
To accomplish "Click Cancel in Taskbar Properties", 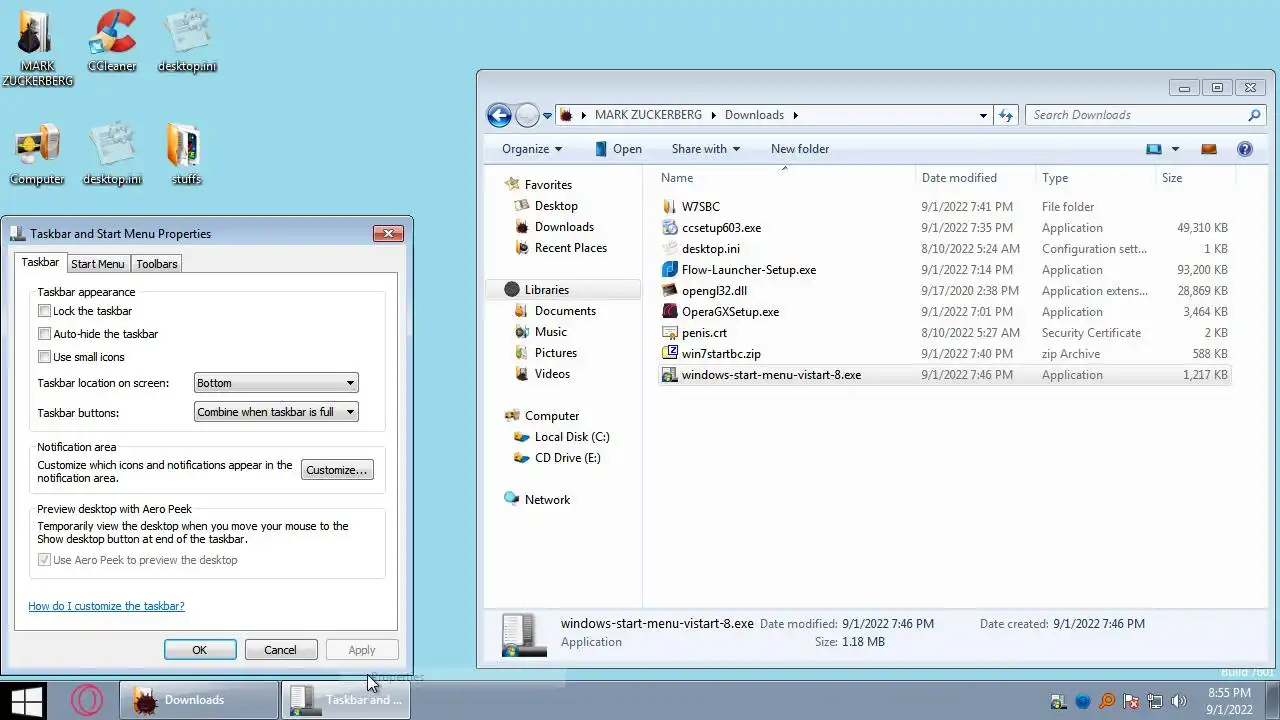I will pos(281,650).
